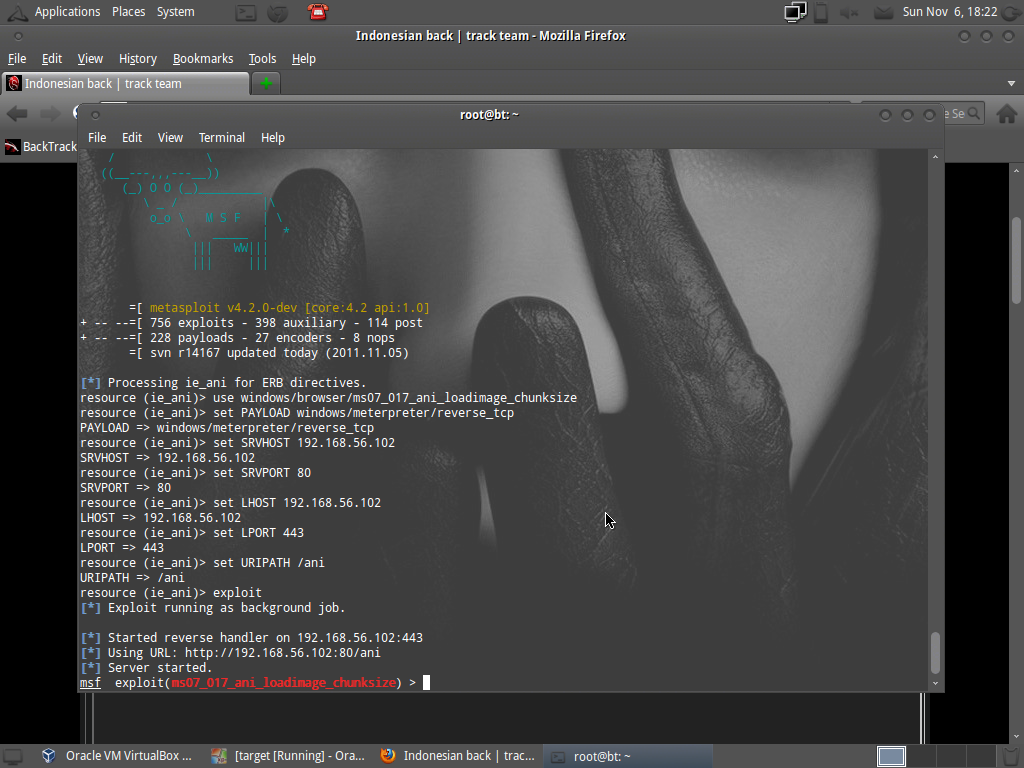The height and width of the screenshot is (768, 1024).
Task: Open the Places menu in top panel
Action: pos(129,12)
